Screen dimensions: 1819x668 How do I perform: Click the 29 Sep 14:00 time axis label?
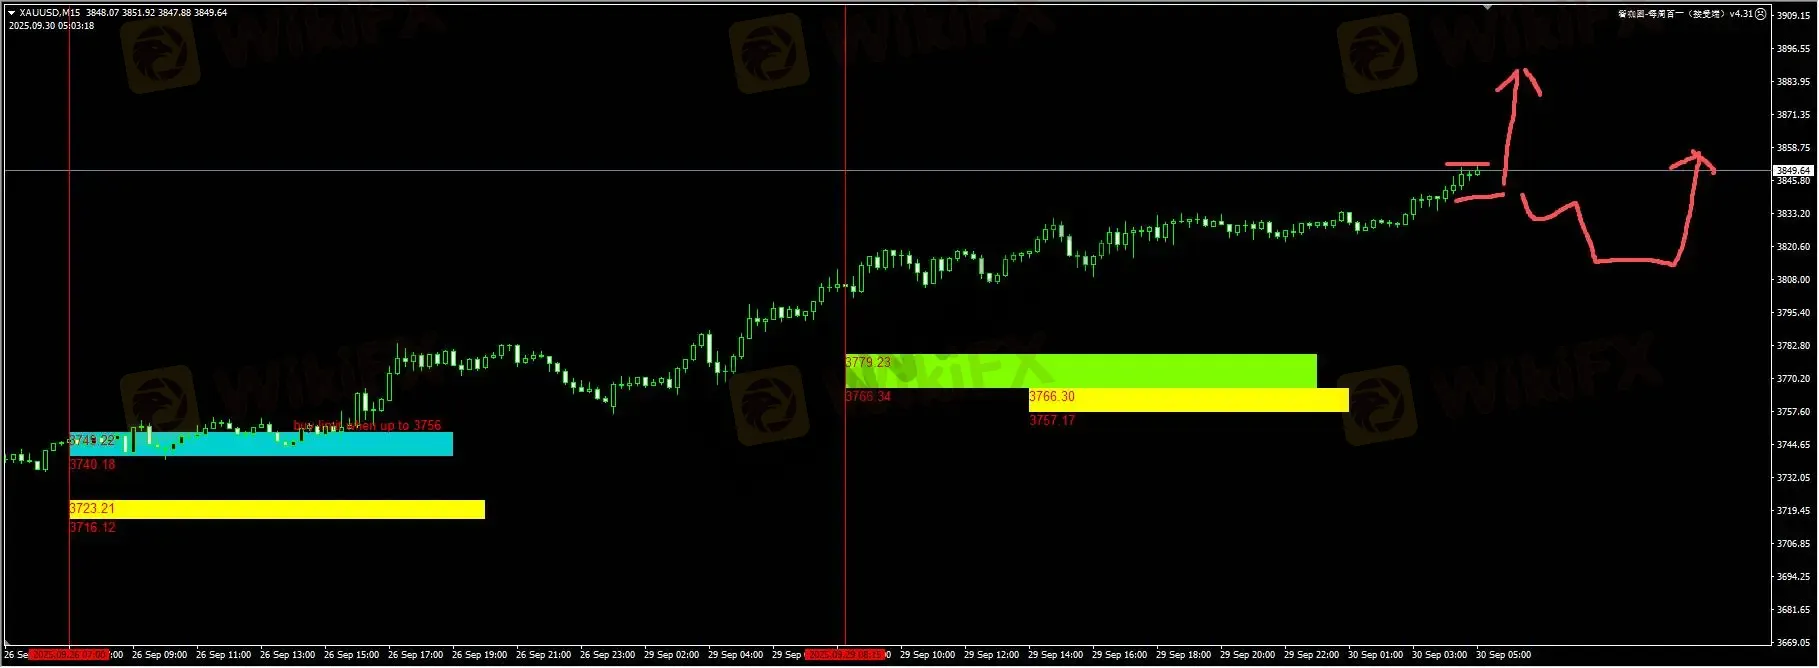coord(1055,655)
